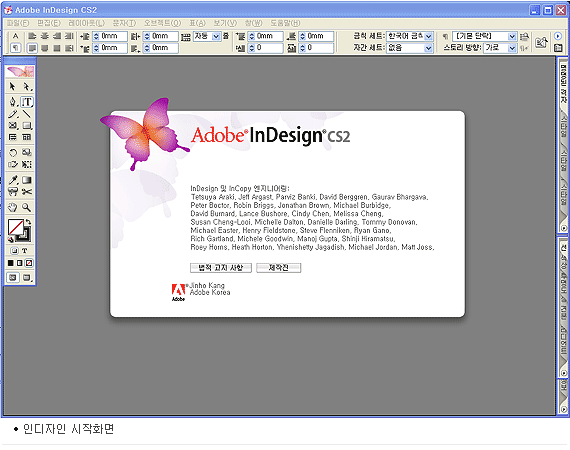Open the 자간 세트 dropdown
Image resolution: width=570 pixels, height=450 pixels.
click(x=429, y=48)
